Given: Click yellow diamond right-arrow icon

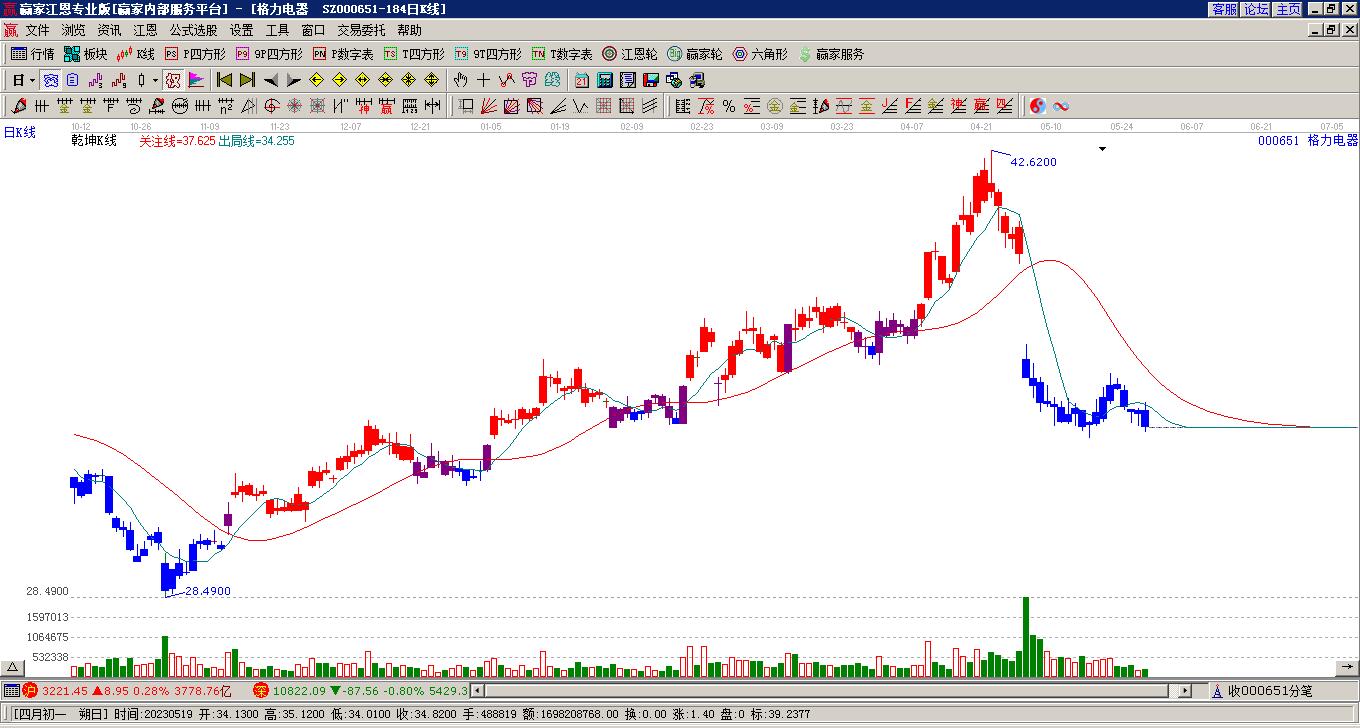Looking at the screenshot, I should (339, 80).
